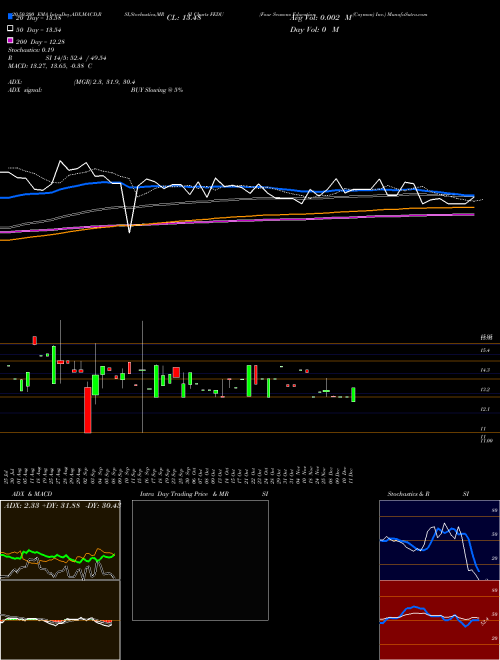Screen dimensions: 500x660
Task: Click the 'CL: 13.48' closing price label
Action: 184,18
